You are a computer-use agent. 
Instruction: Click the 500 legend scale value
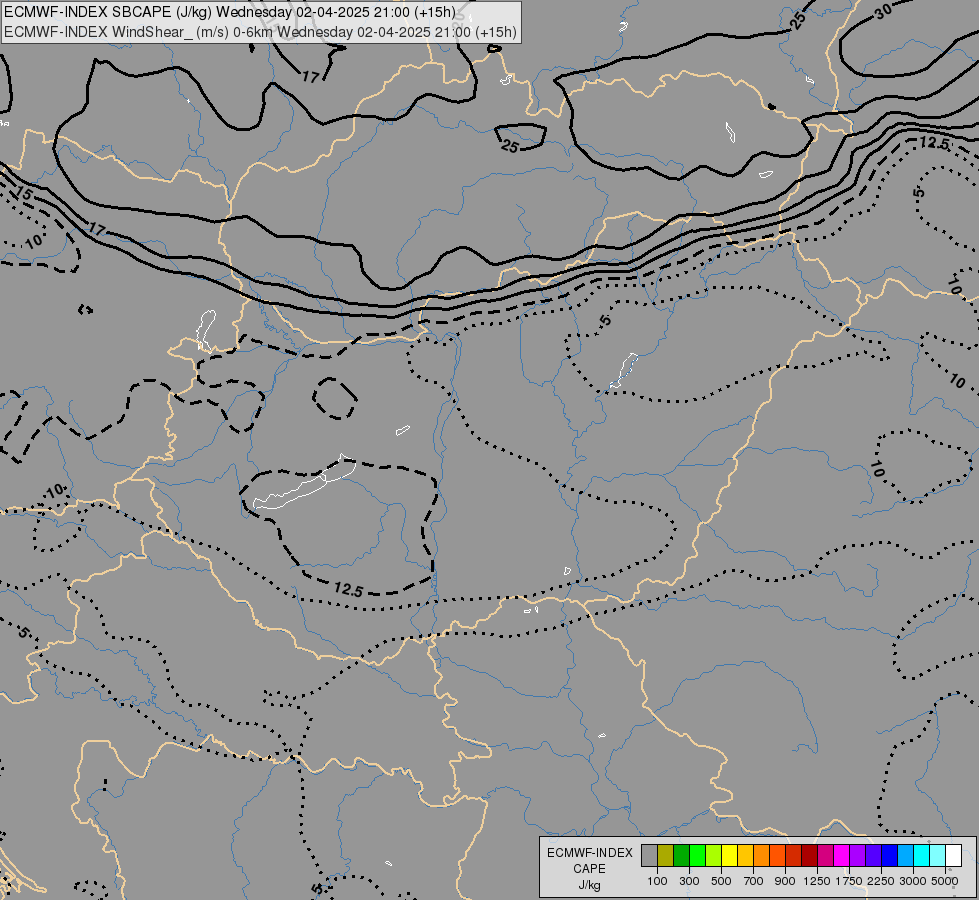pos(721,881)
